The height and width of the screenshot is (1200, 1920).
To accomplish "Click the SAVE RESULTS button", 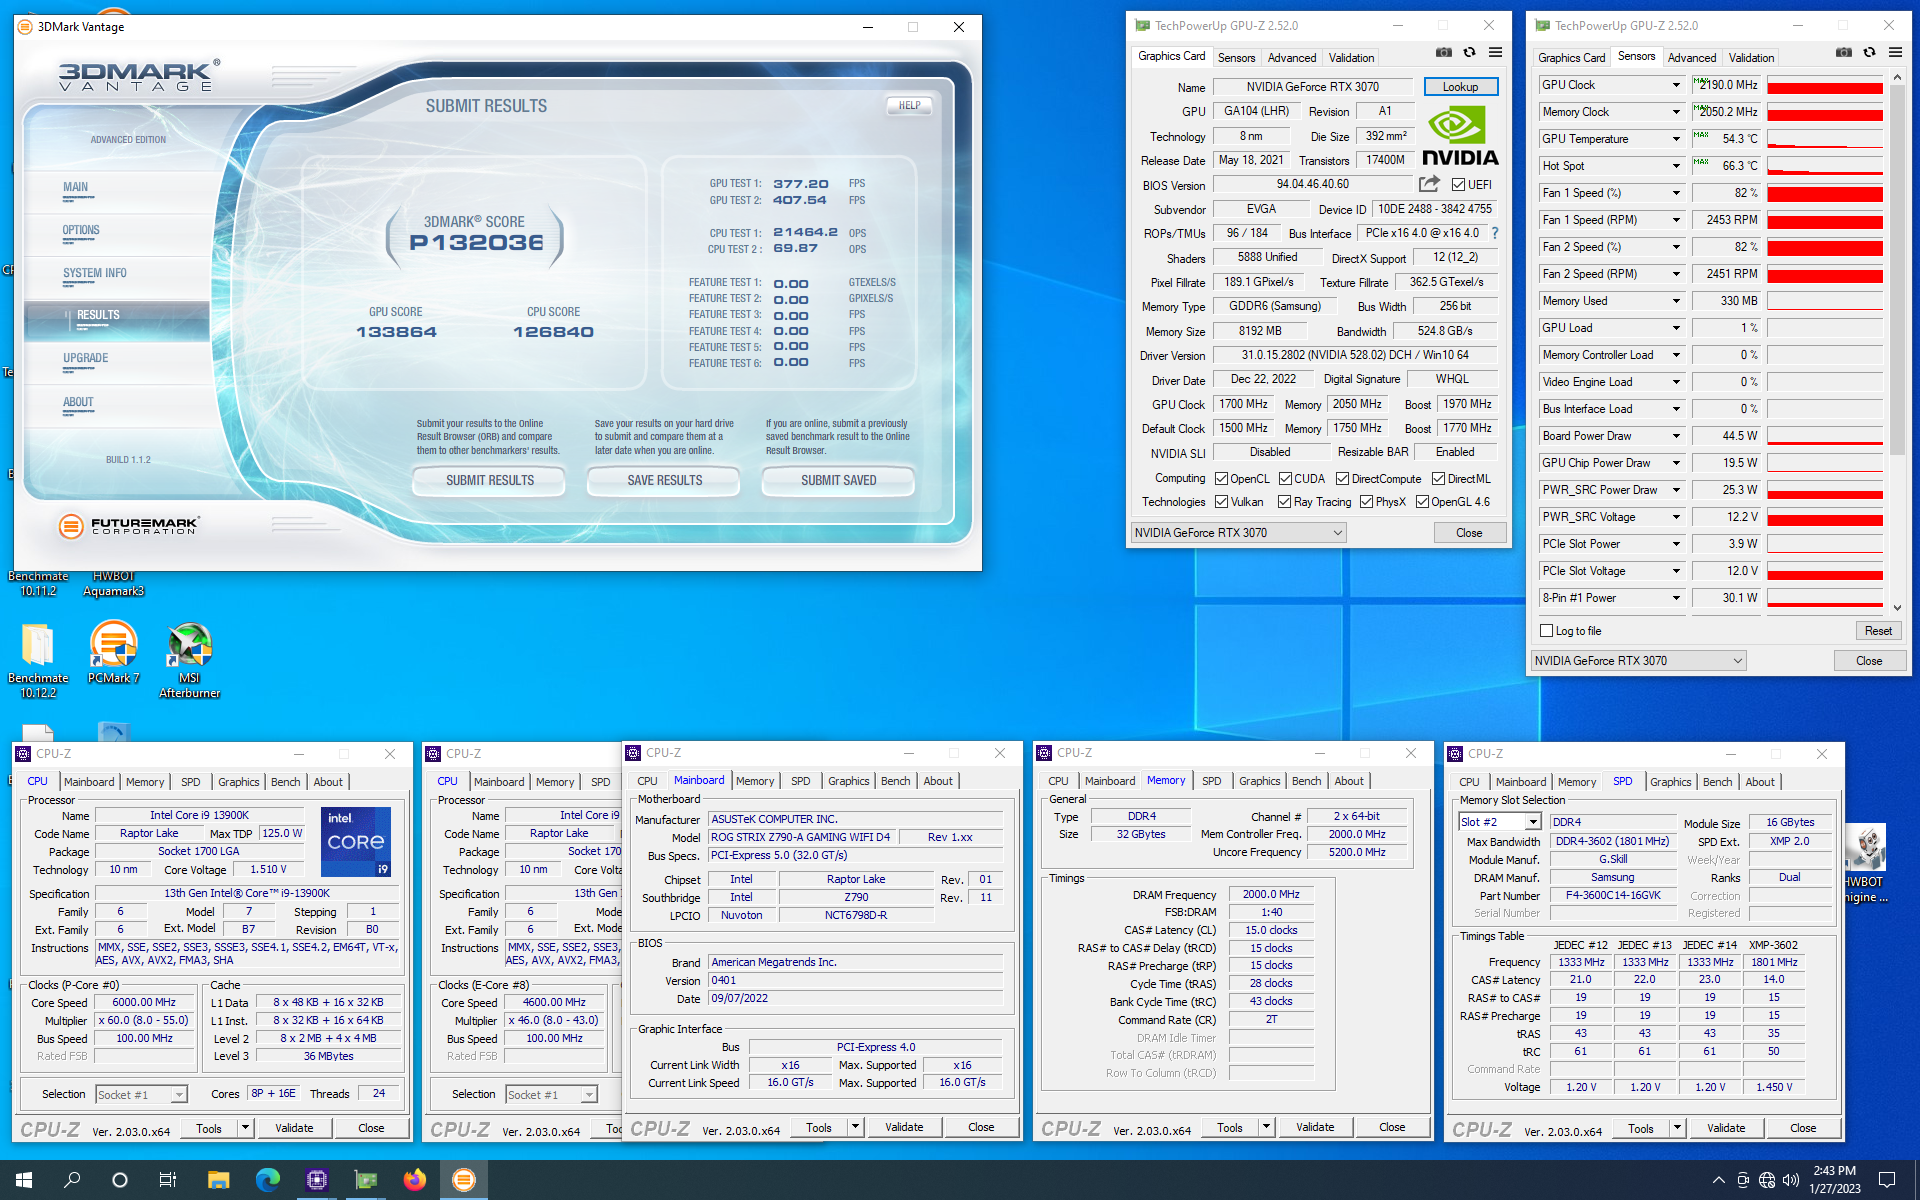I will [664, 481].
